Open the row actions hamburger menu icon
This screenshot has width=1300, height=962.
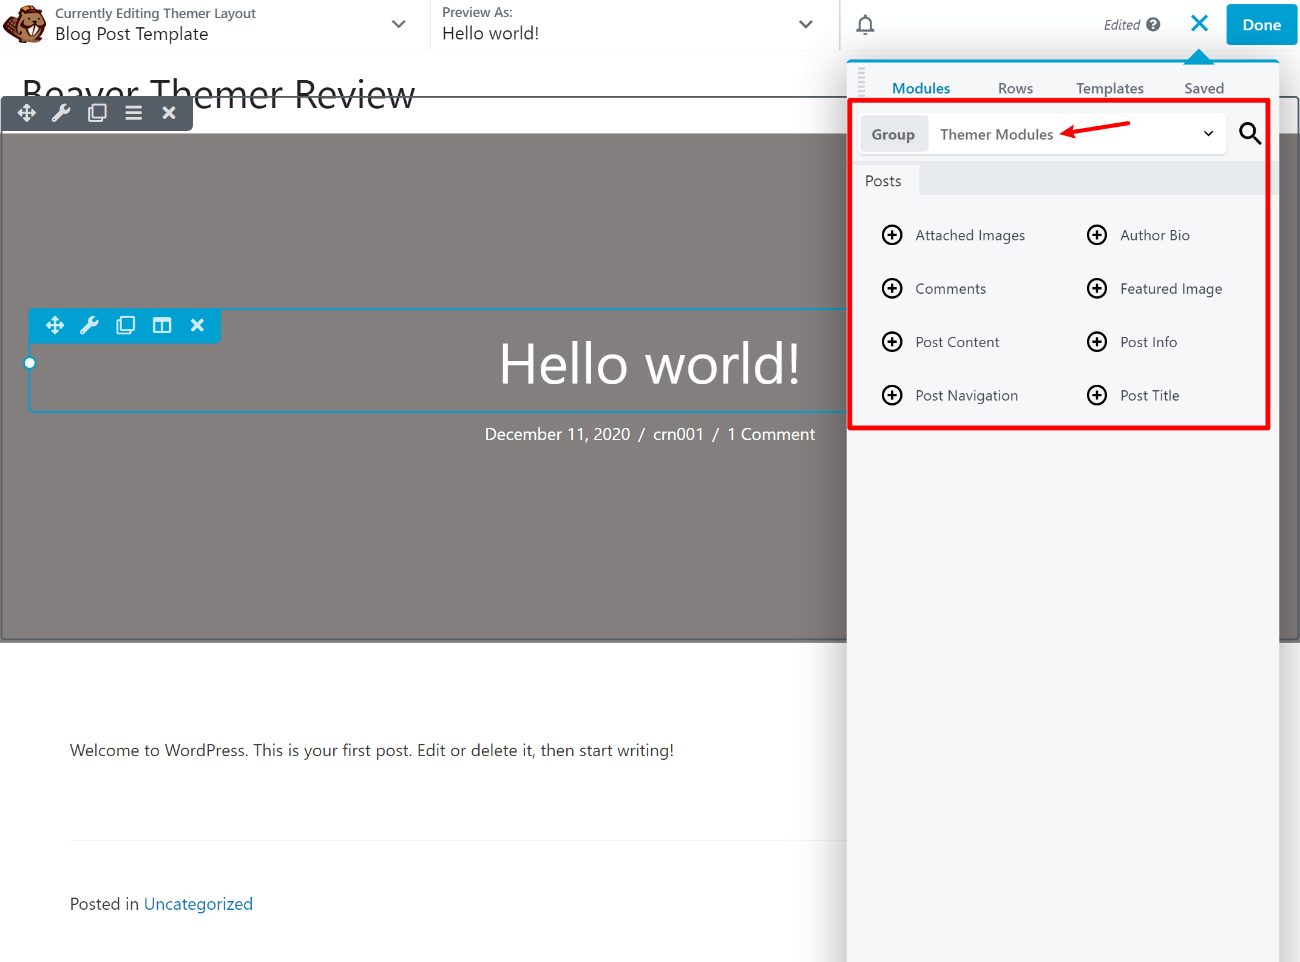(133, 113)
